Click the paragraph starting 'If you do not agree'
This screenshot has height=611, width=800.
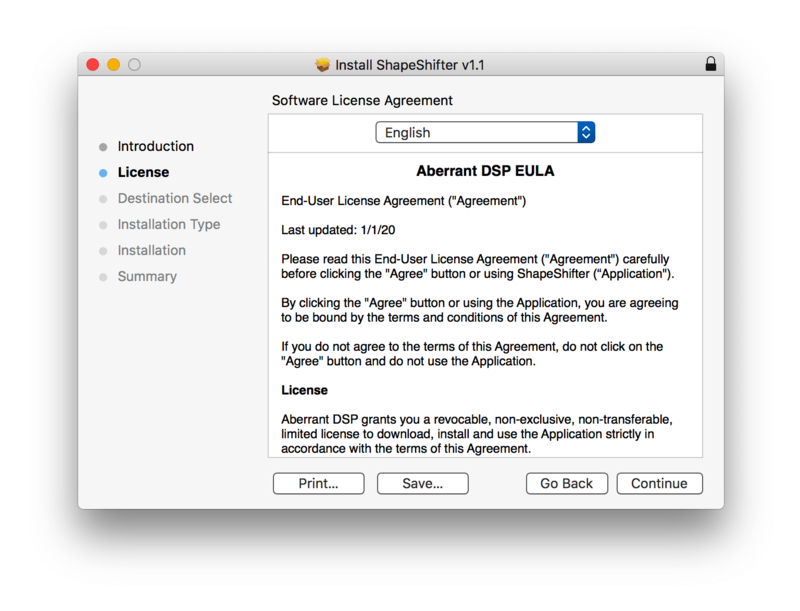[472, 354]
